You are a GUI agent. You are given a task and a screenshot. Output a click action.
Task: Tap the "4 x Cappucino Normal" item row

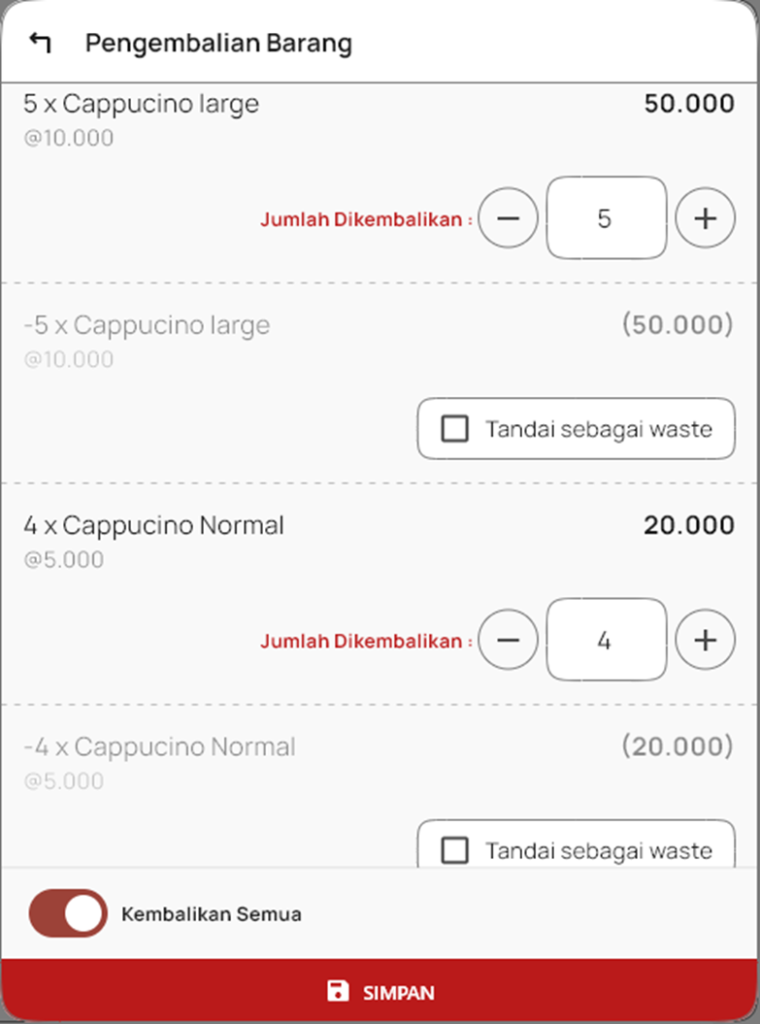coord(154,525)
